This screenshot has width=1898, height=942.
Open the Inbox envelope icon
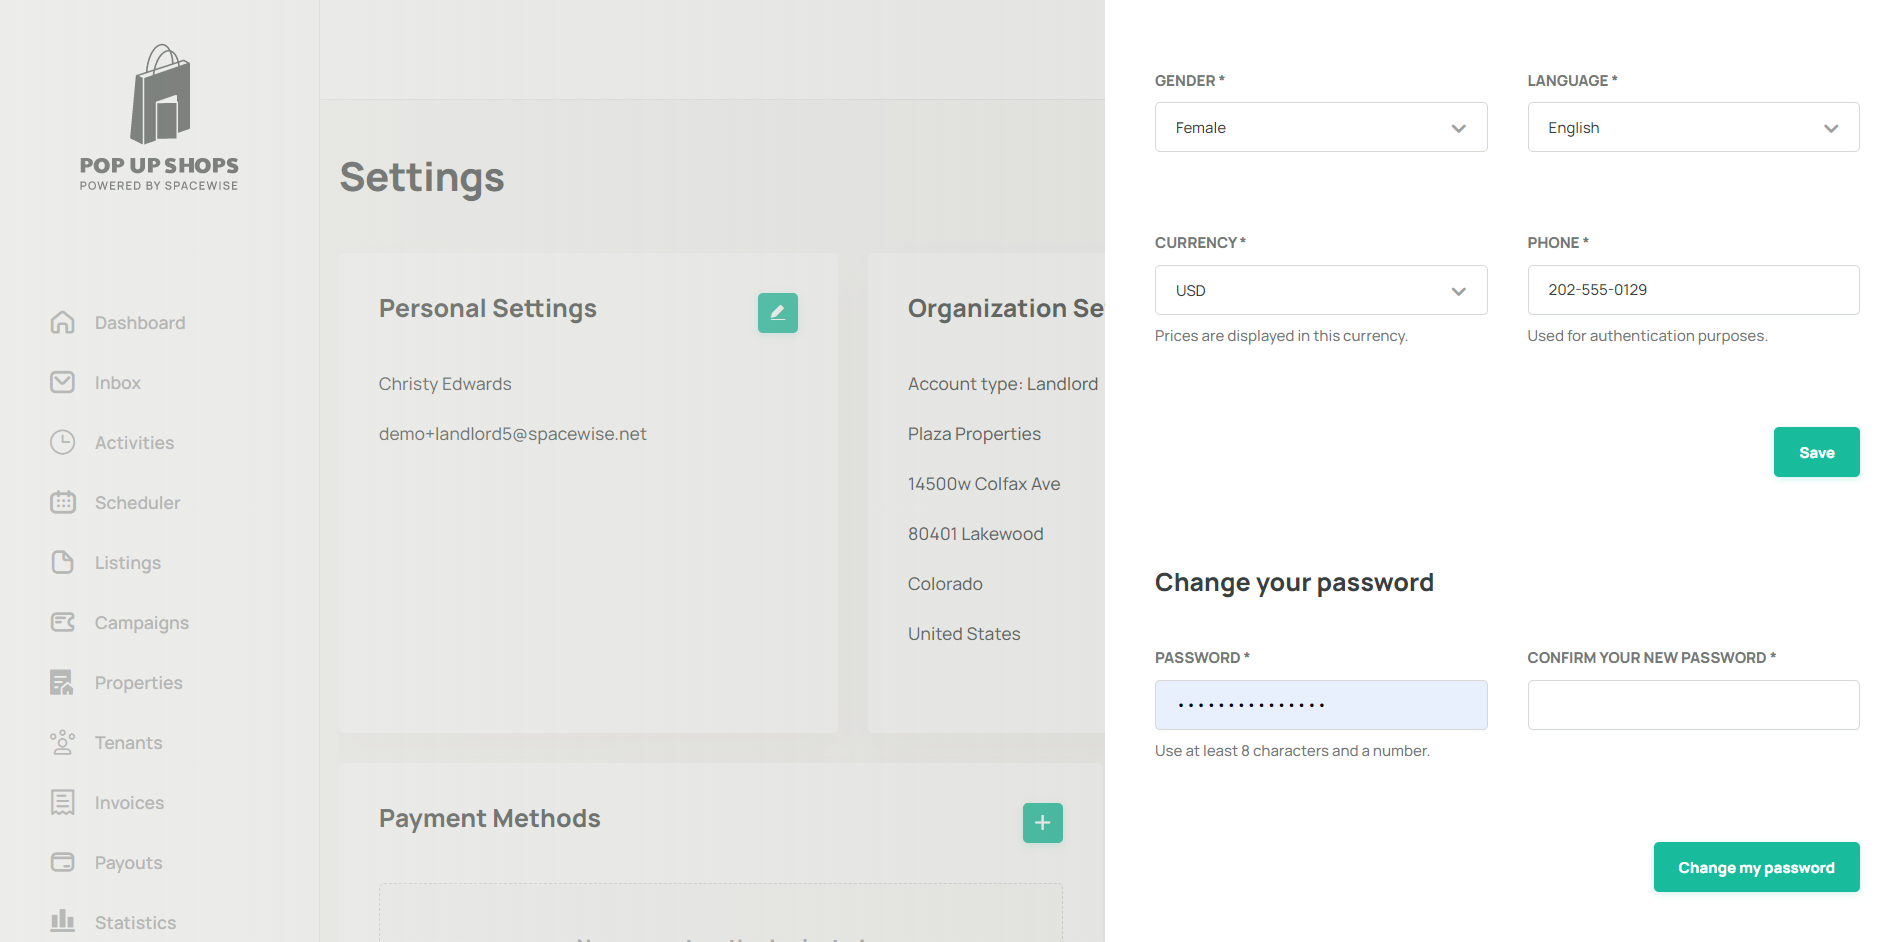(63, 382)
